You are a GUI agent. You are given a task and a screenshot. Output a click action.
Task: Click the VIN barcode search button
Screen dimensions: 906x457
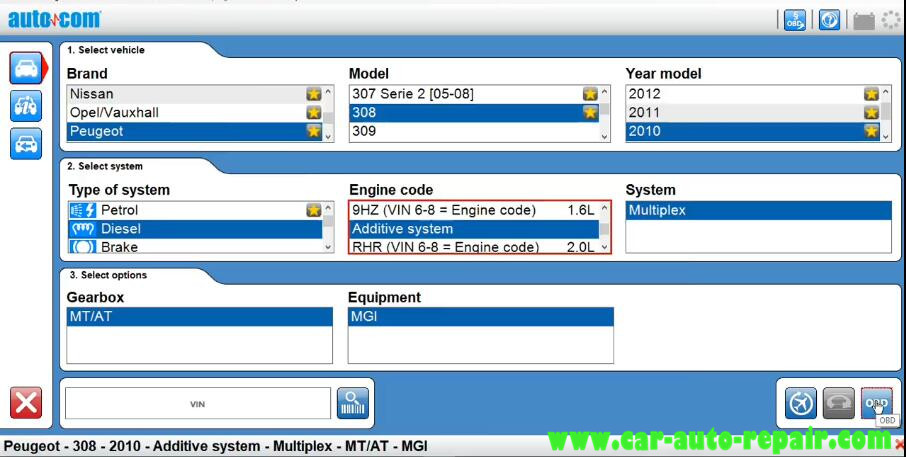tap(352, 403)
